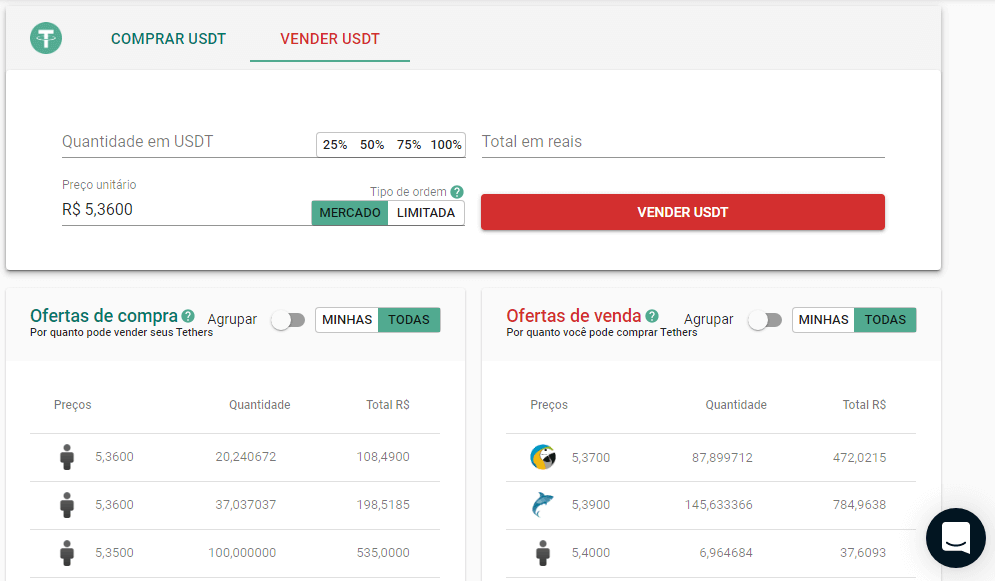Click the person avatar on the 5,3500 offer

[x=67, y=552]
